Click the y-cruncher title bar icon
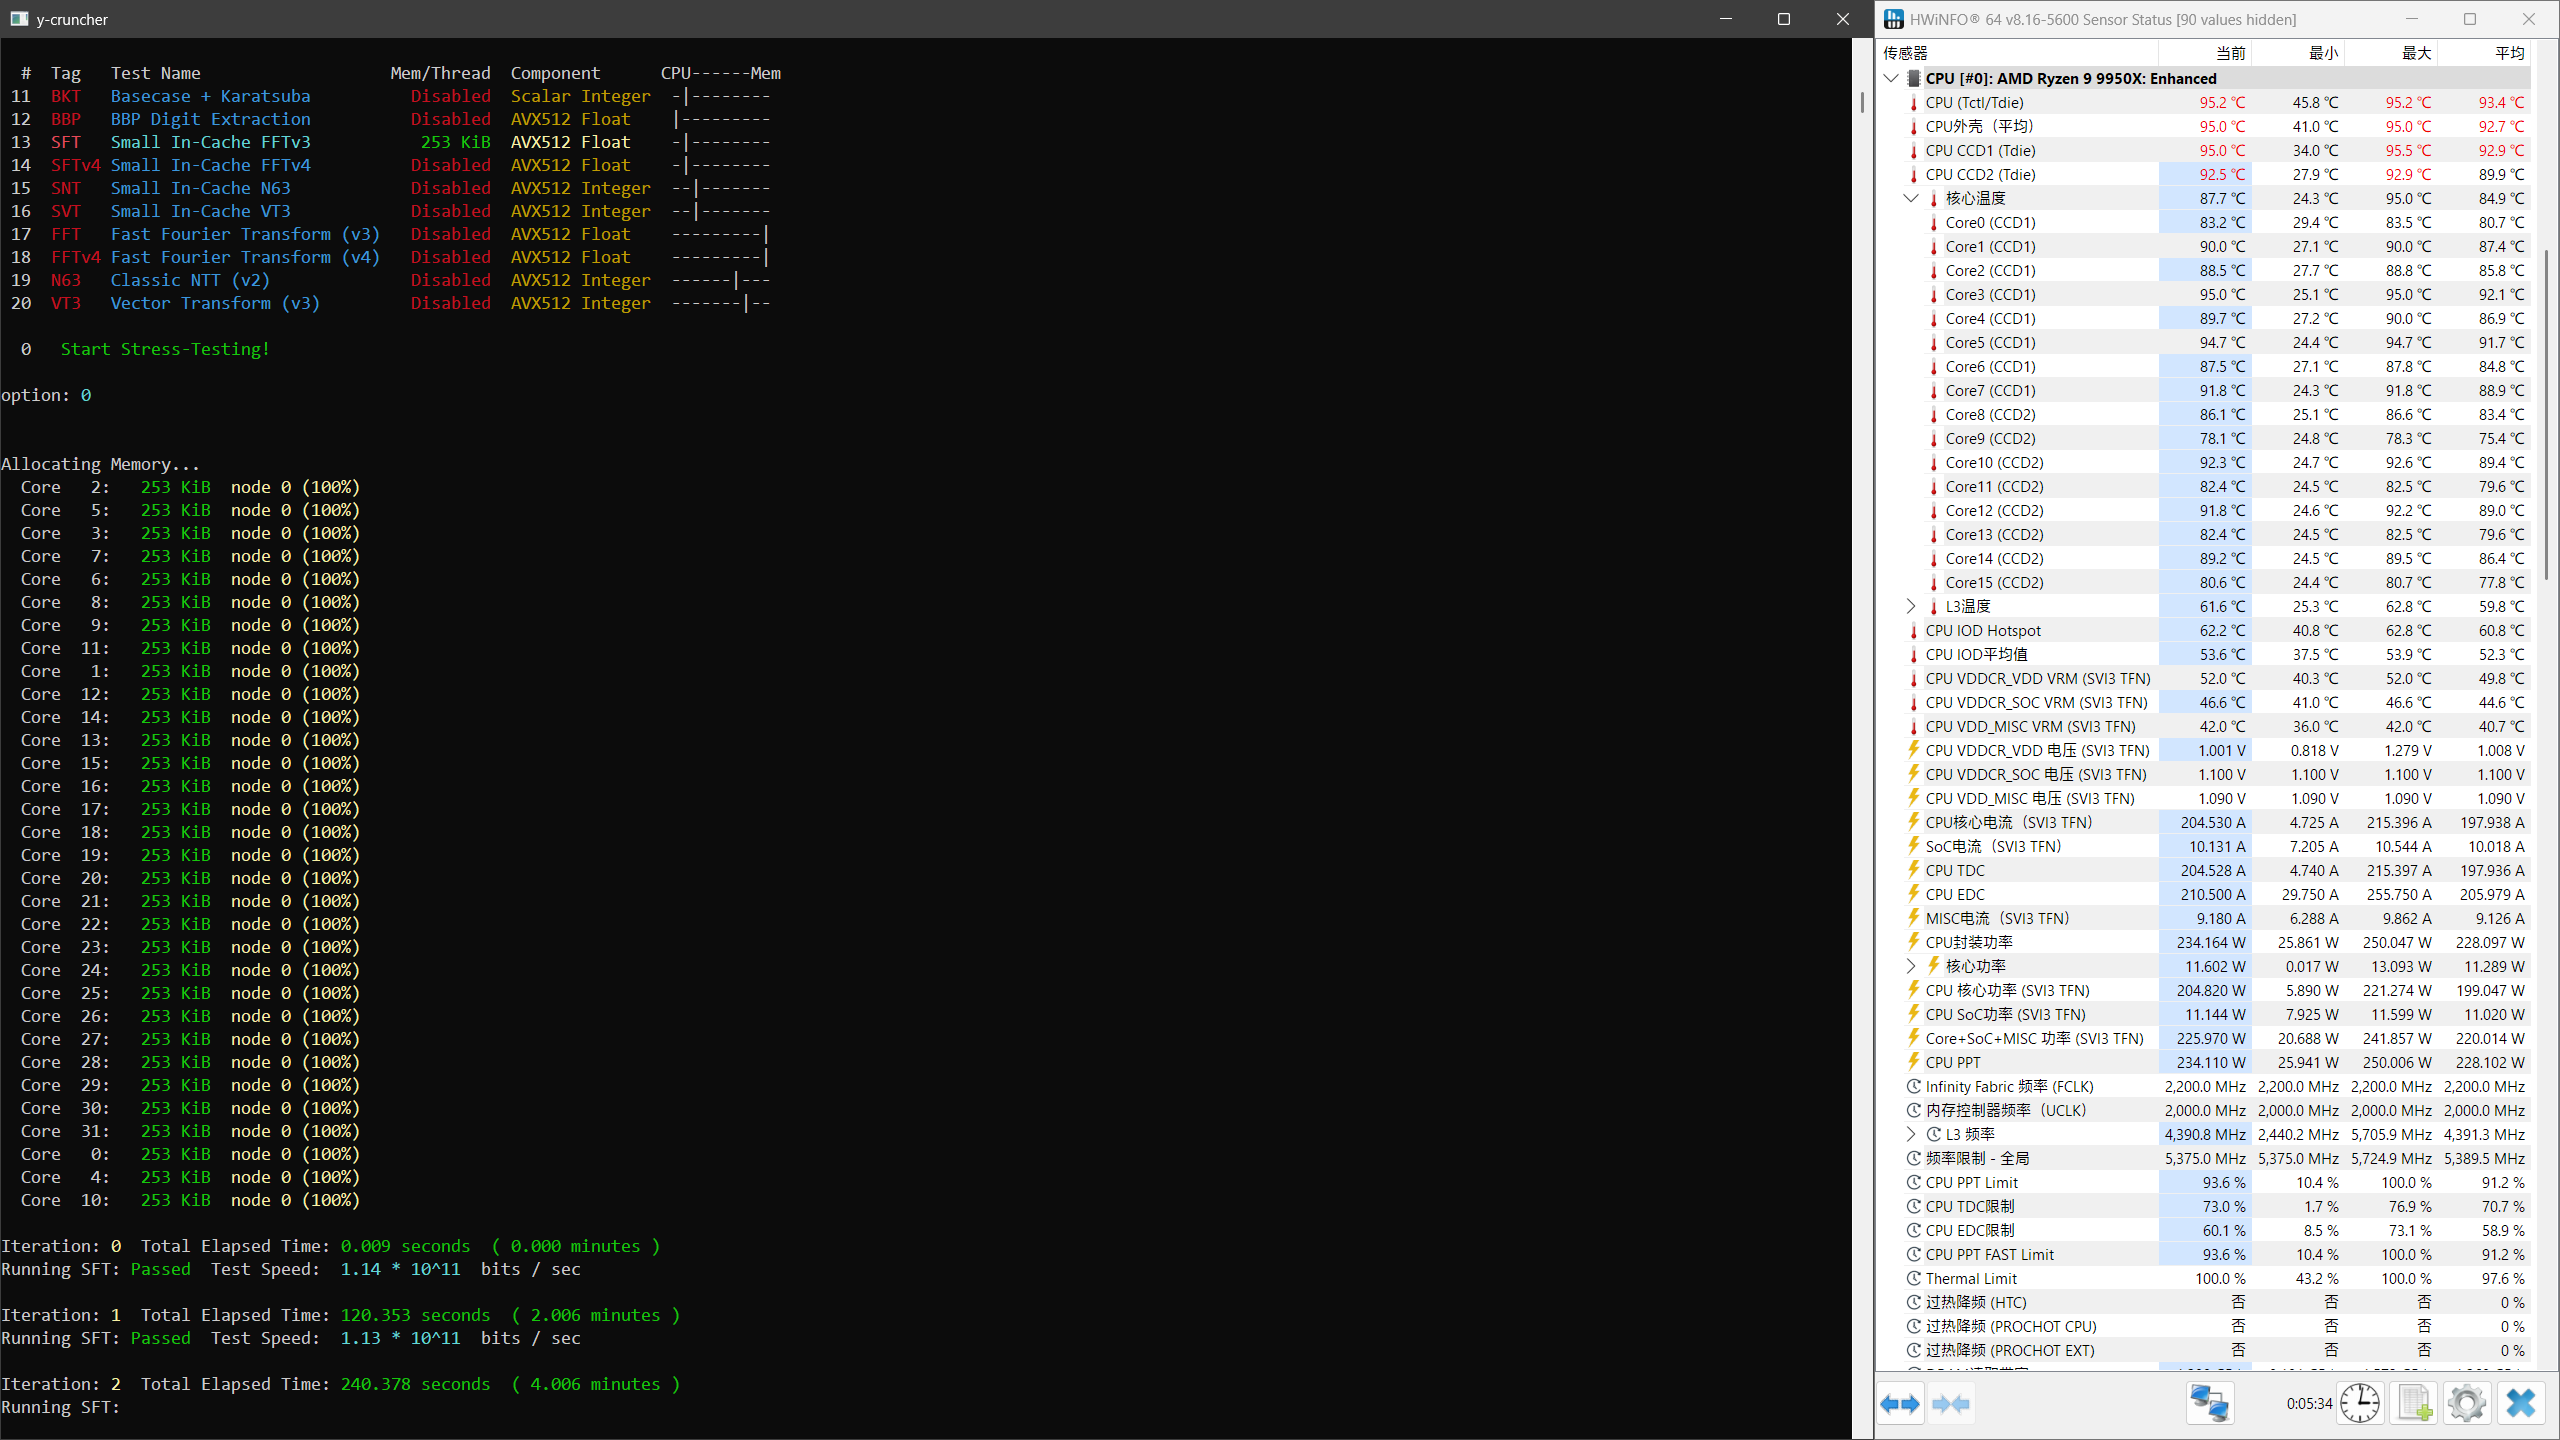The height and width of the screenshot is (1440, 2560). pos(19,19)
